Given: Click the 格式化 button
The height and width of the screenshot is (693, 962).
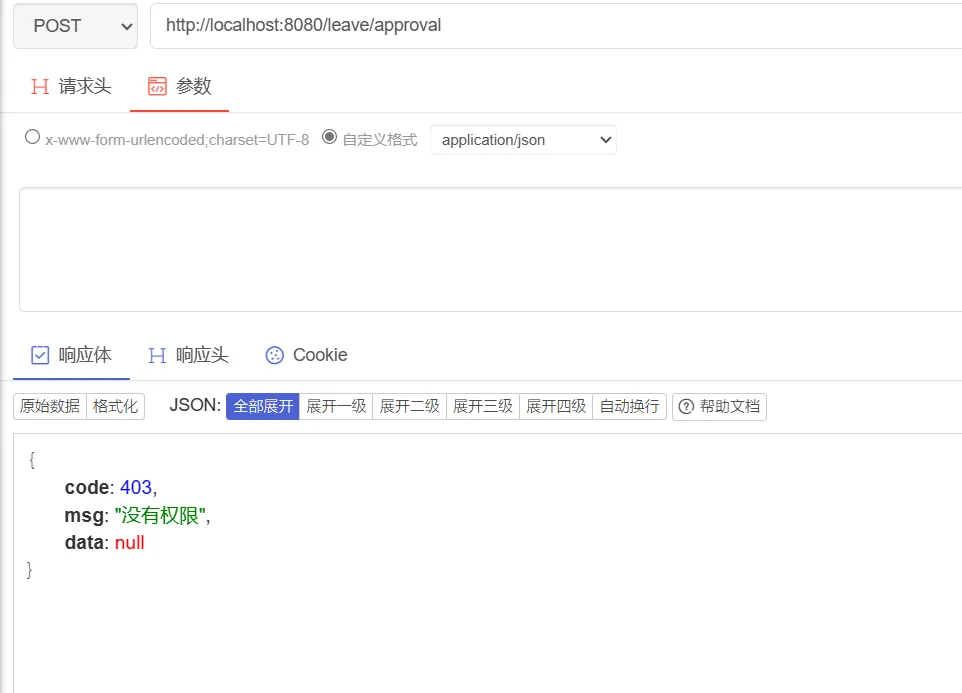Looking at the screenshot, I should 116,406.
